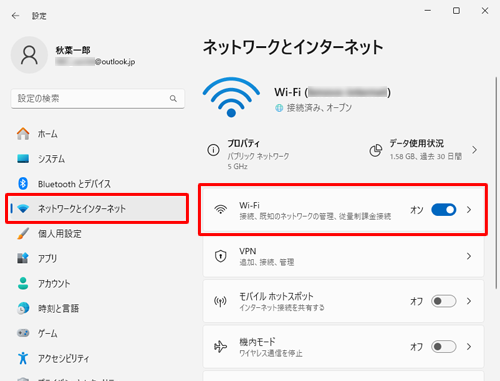Click the vertical scrollbar of the settings pane

coord(496,182)
